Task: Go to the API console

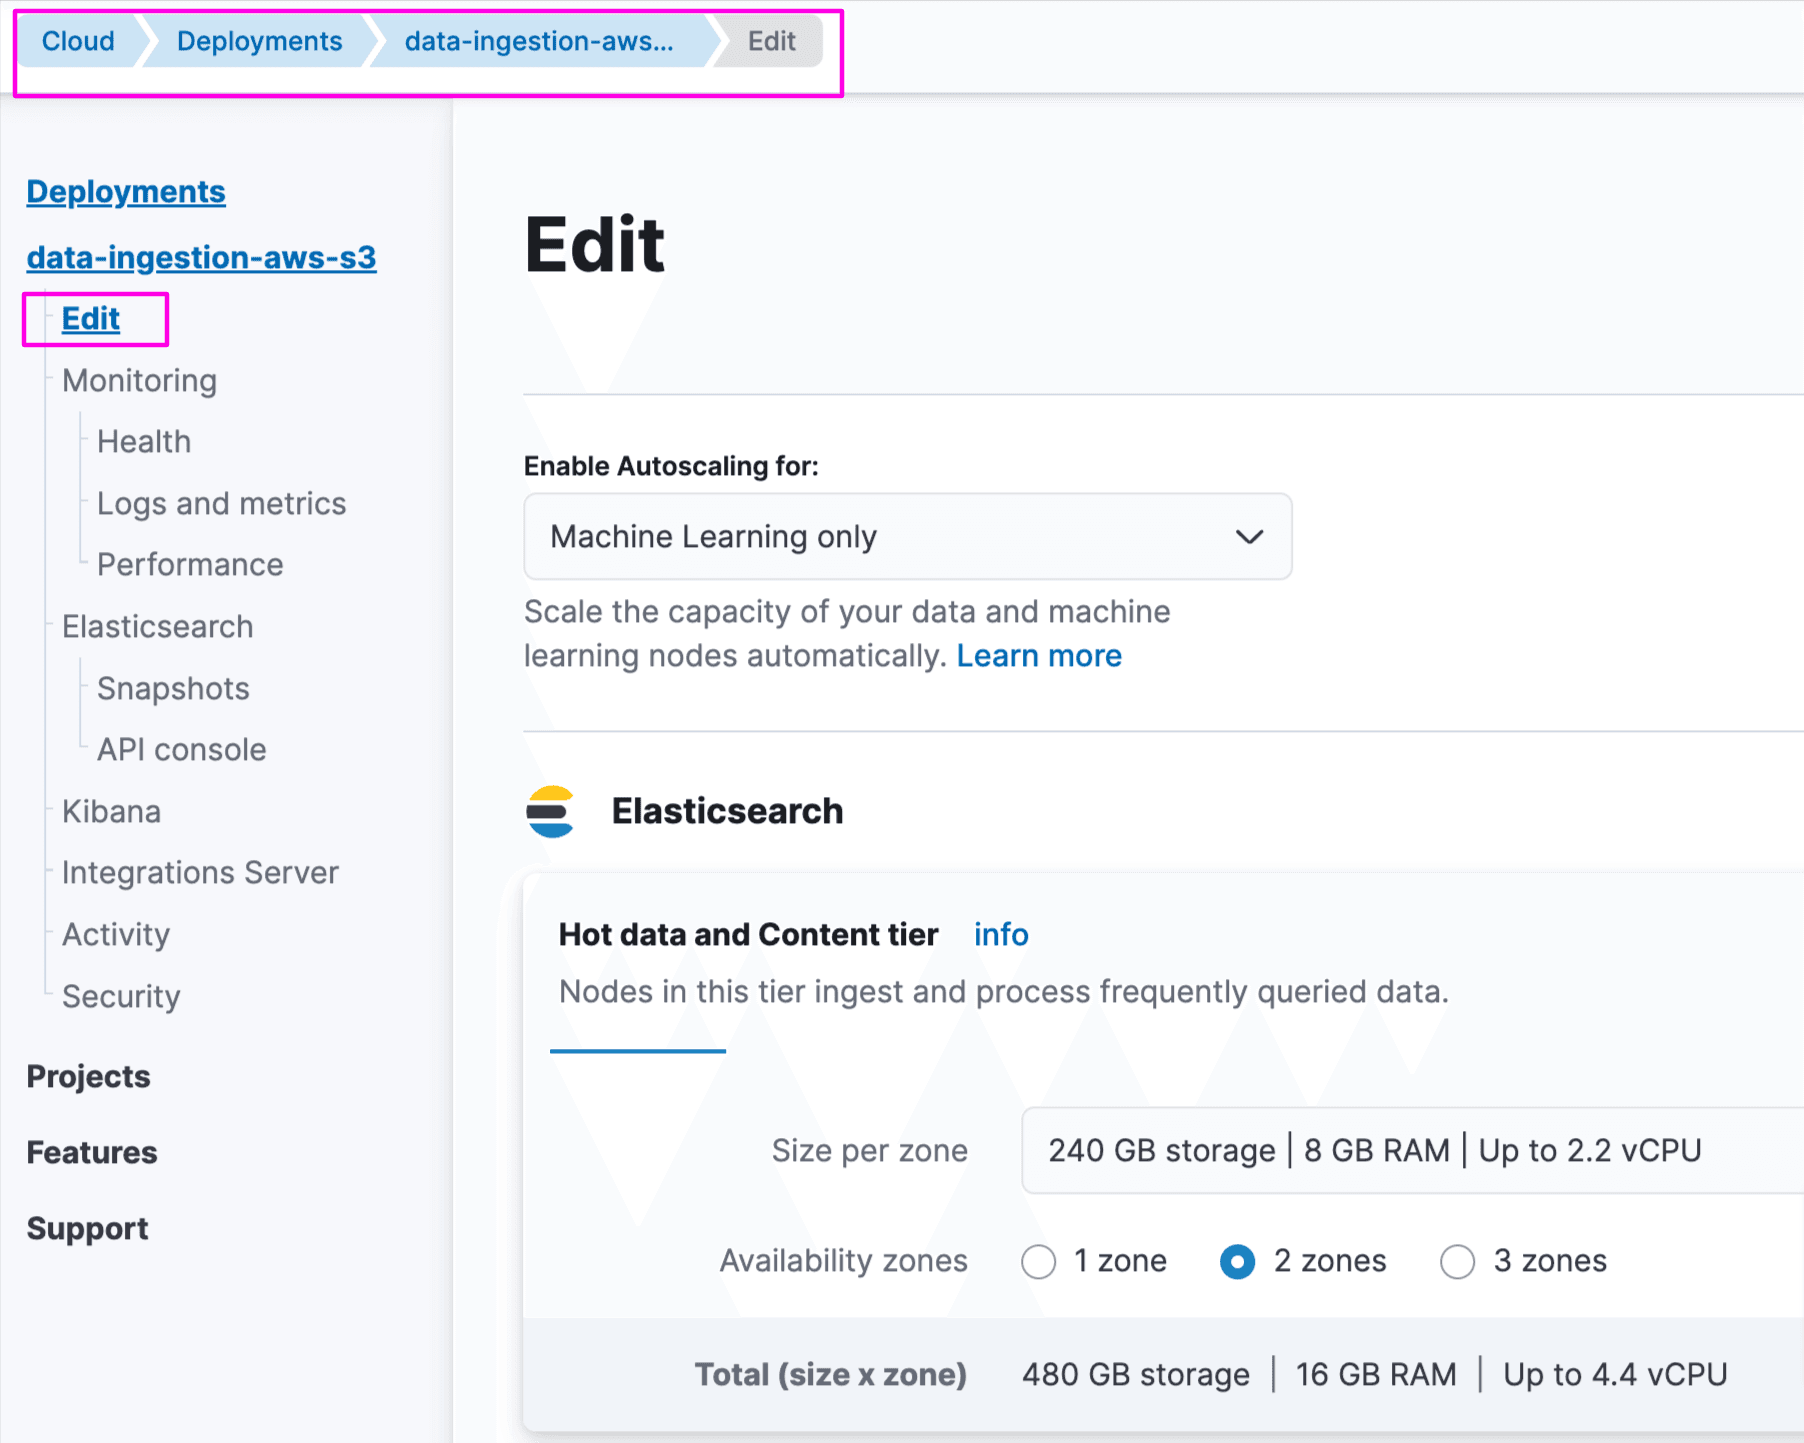Action: [181, 748]
